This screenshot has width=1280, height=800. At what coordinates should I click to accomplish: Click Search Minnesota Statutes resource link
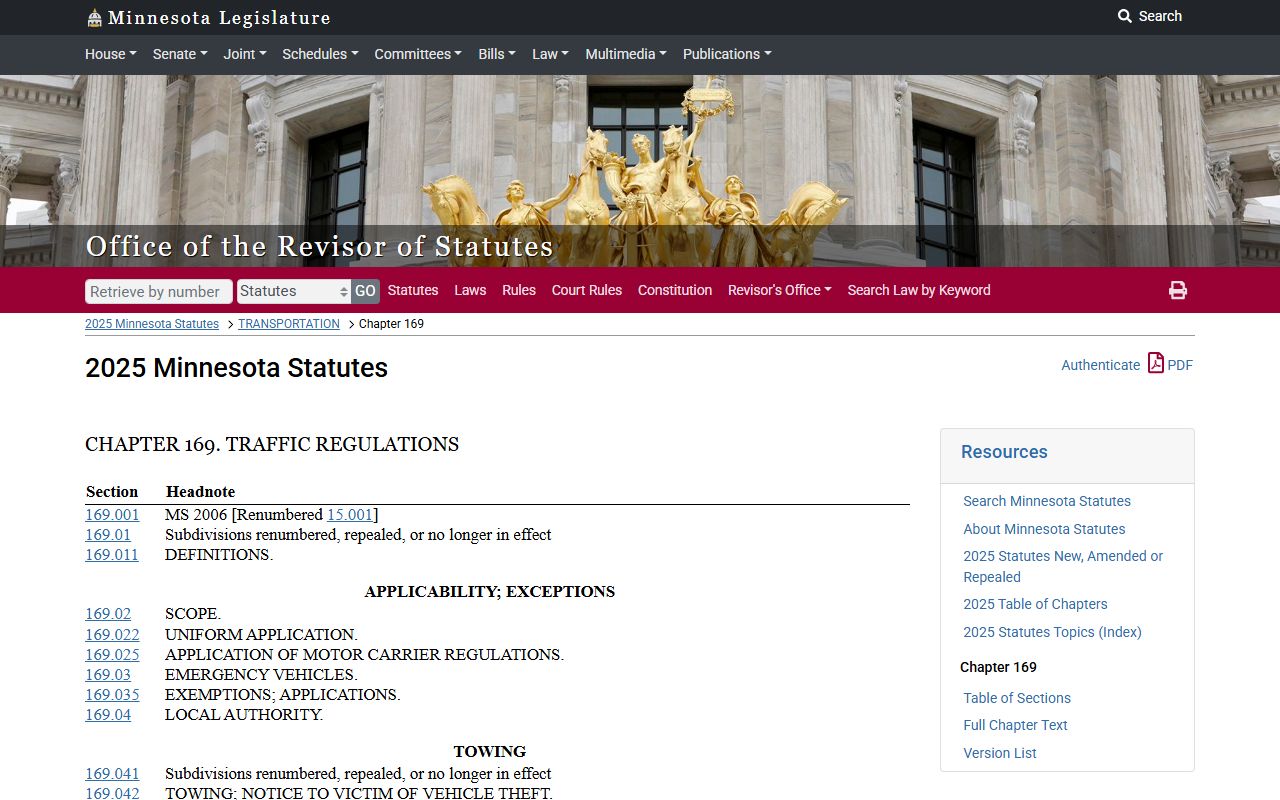pos(1047,501)
